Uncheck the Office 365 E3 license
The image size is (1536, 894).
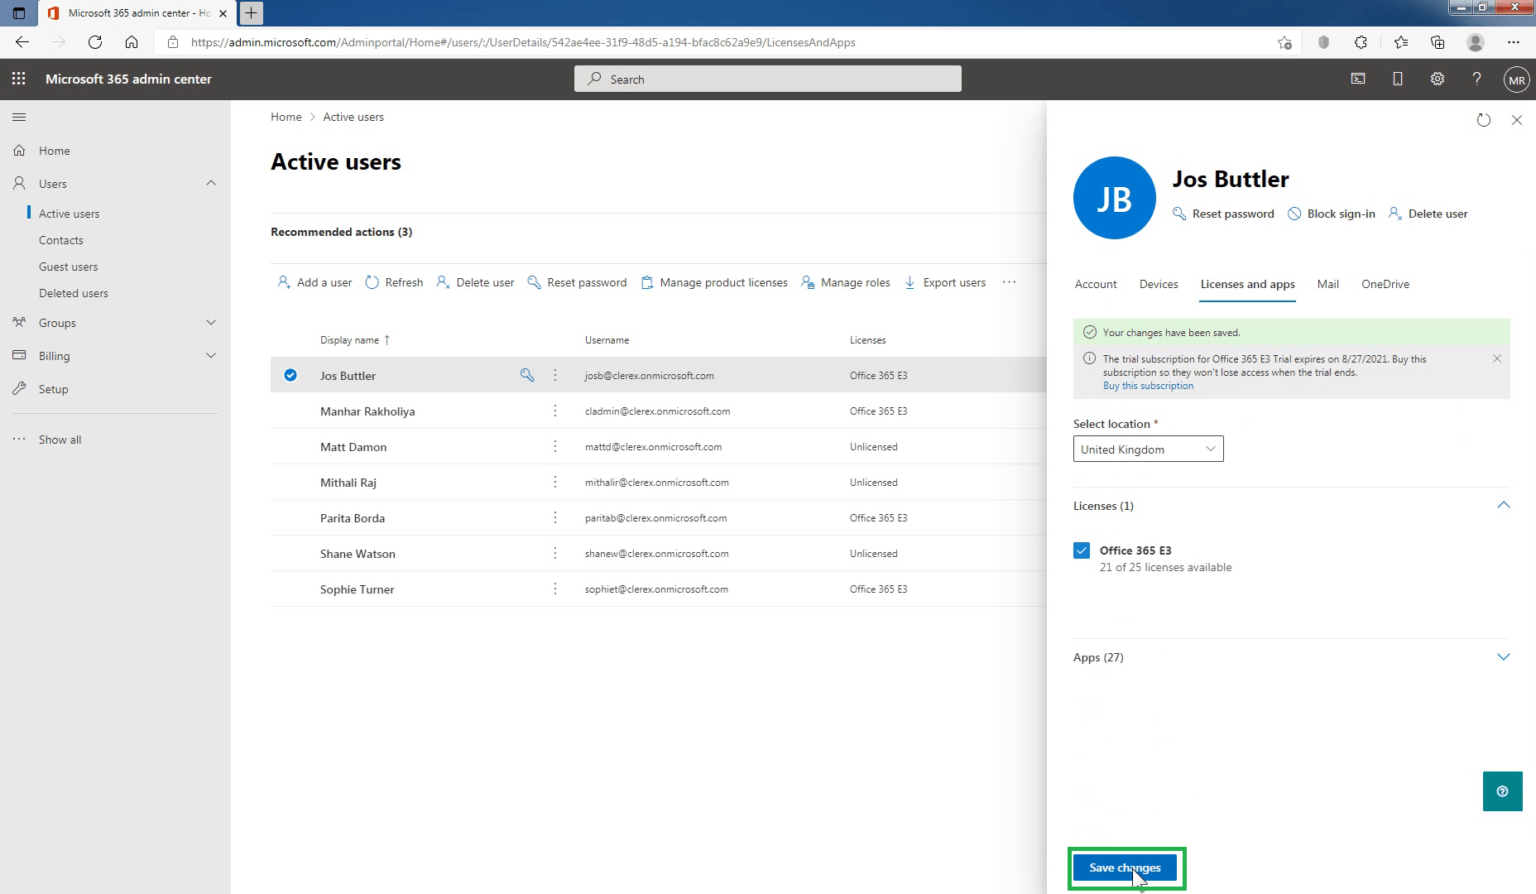1081,550
